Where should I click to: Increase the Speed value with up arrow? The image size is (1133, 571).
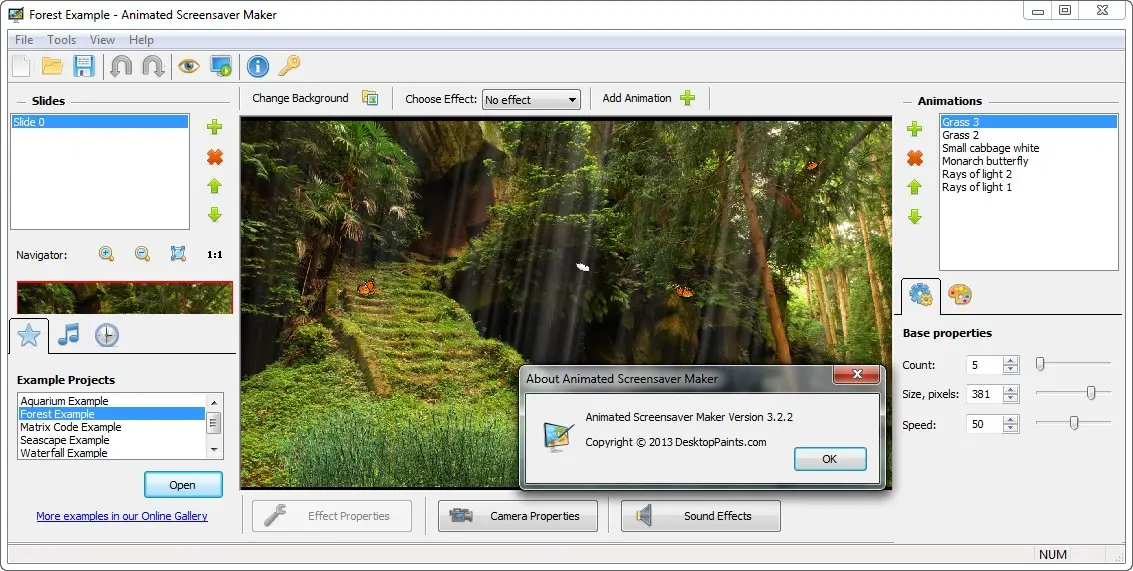(x=1011, y=420)
